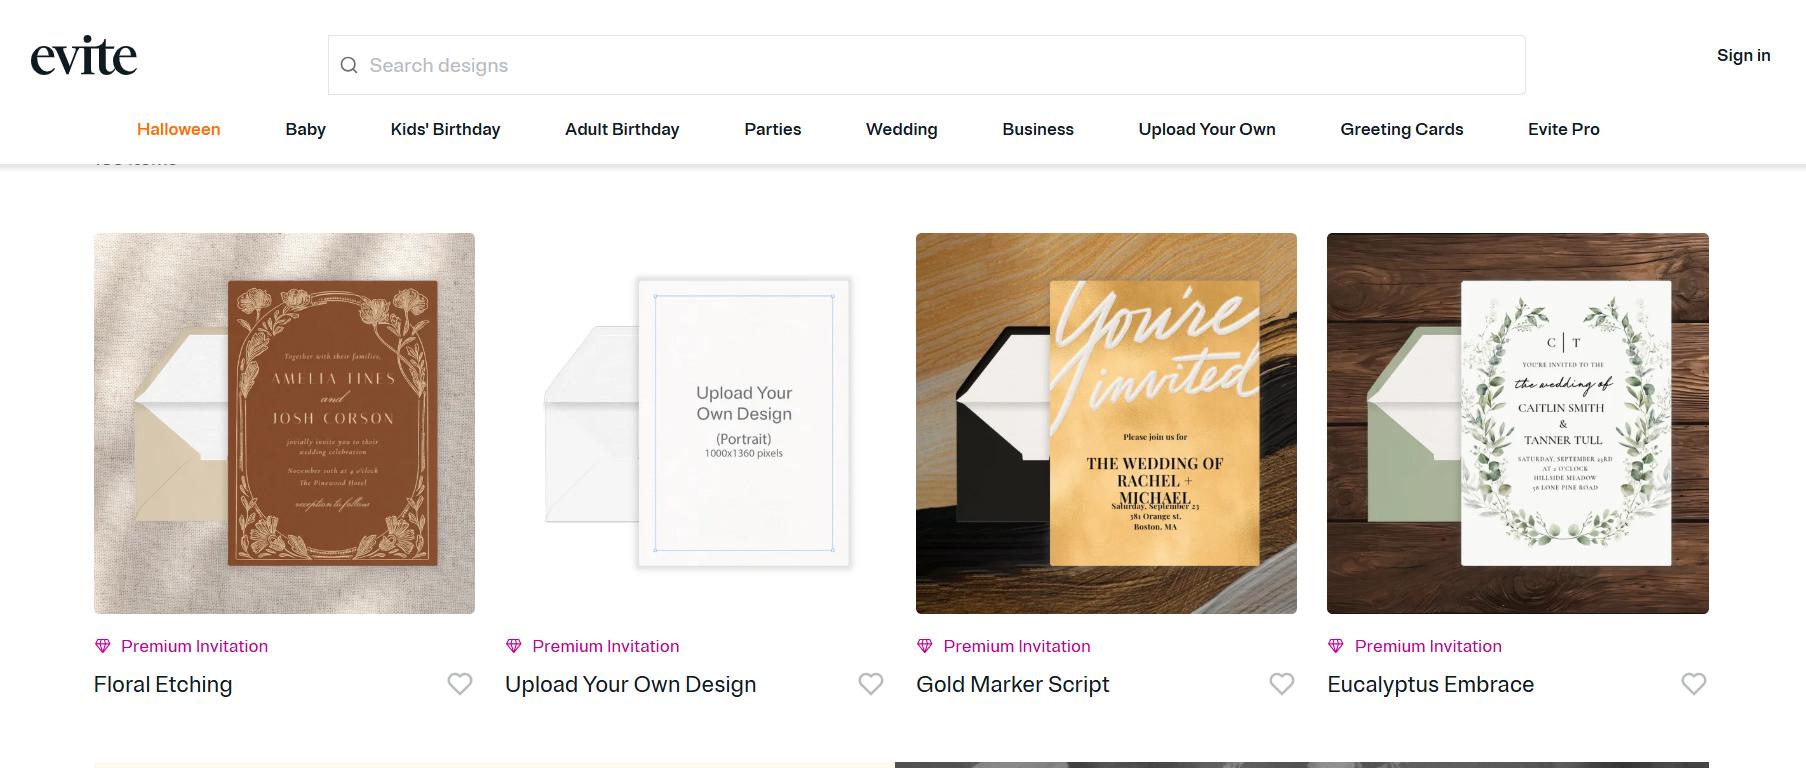Open the Floral Etching invitation thumbnail
The height and width of the screenshot is (768, 1806).
[x=284, y=423]
